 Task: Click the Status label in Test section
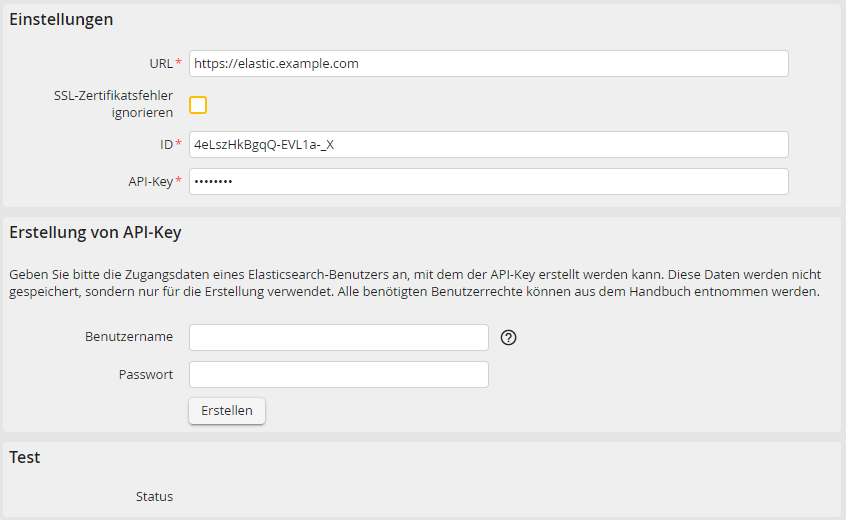point(154,497)
